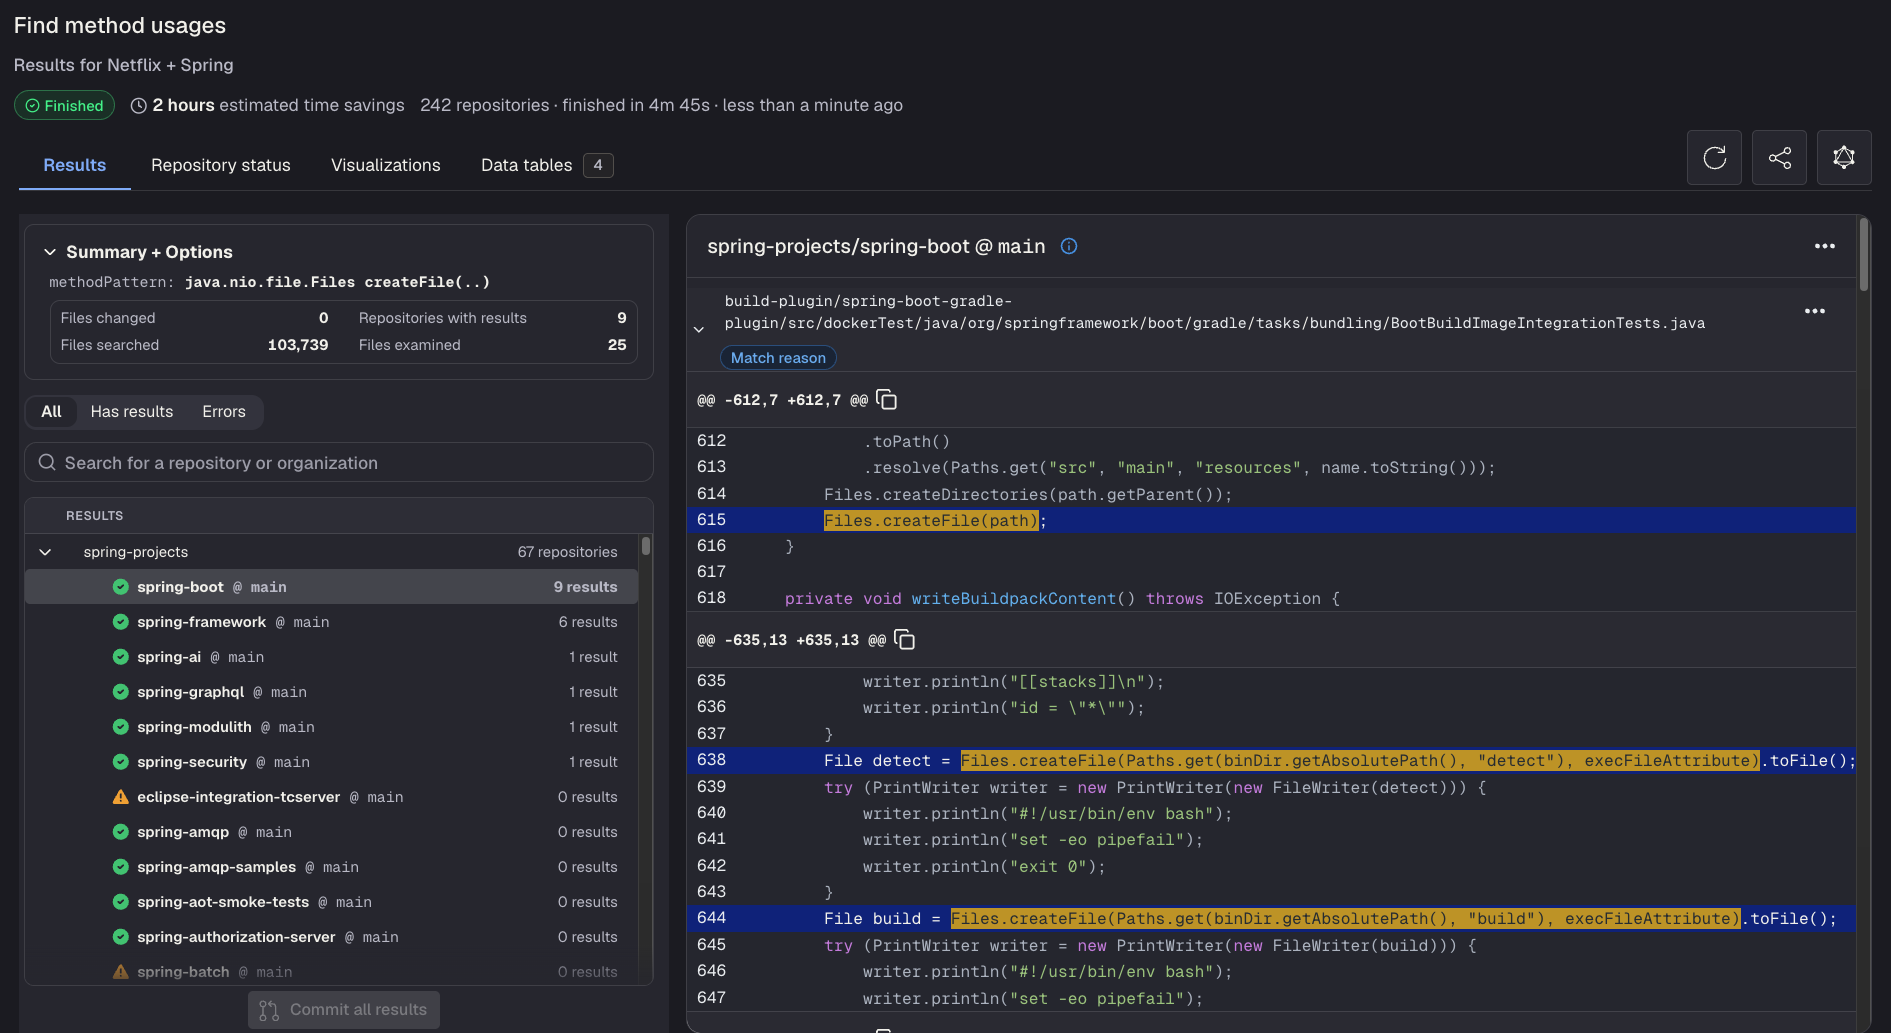Click the refresh/rerun icon button

pos(1714,158)
